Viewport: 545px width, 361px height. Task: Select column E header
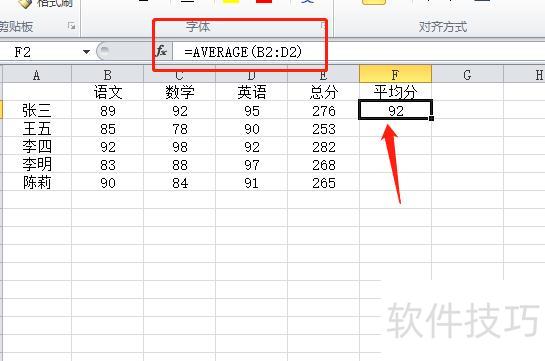(x=323, y=74)
